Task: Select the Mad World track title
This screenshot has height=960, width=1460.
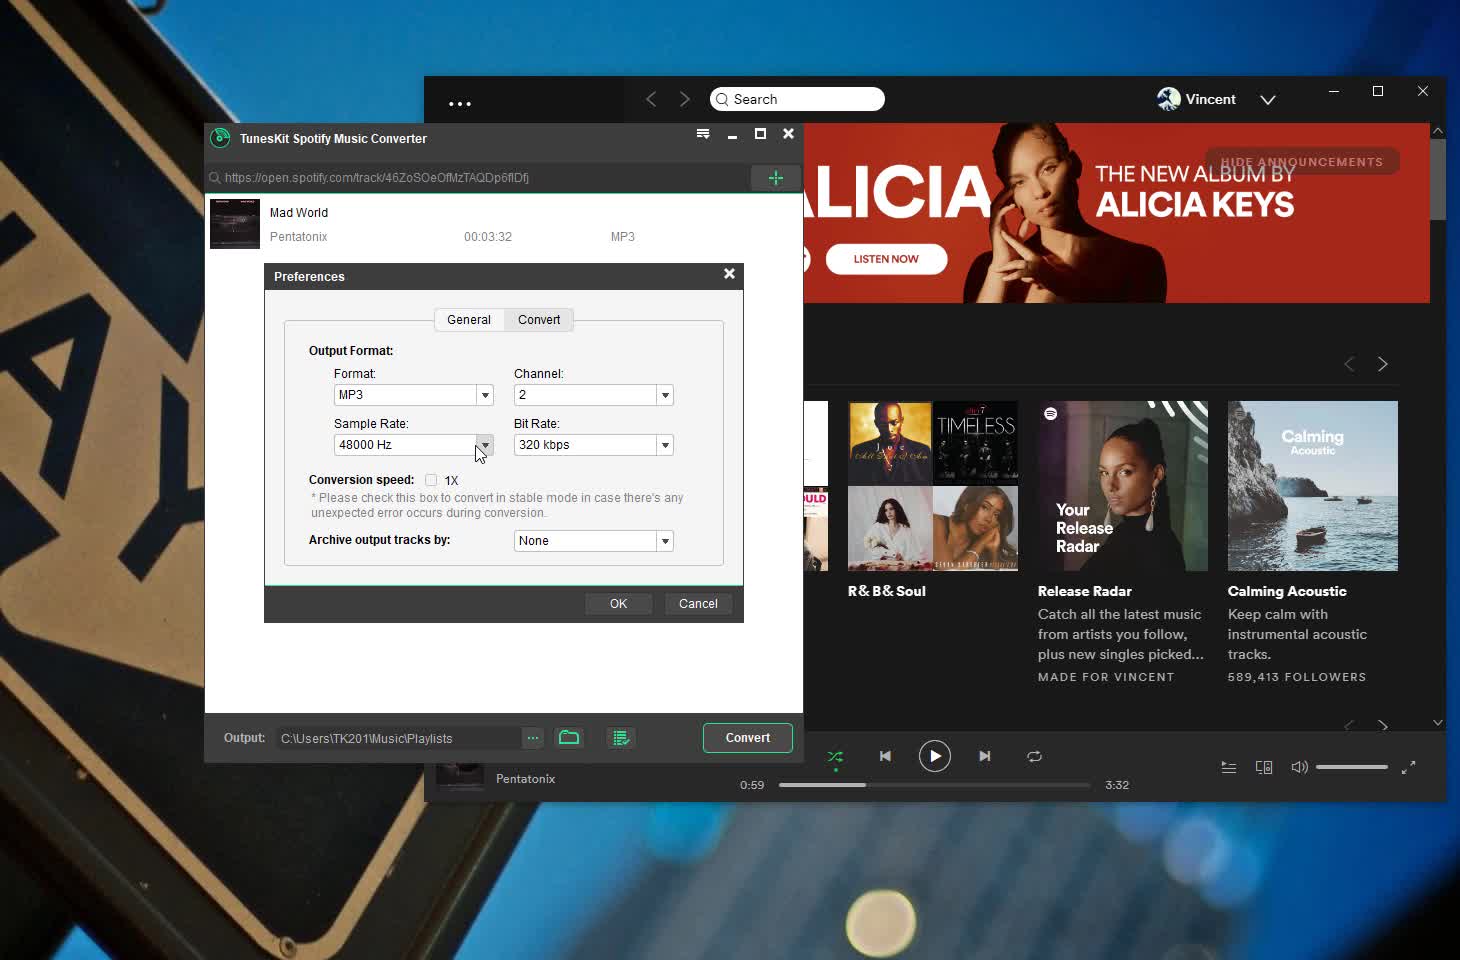Action: pos(299,213)
